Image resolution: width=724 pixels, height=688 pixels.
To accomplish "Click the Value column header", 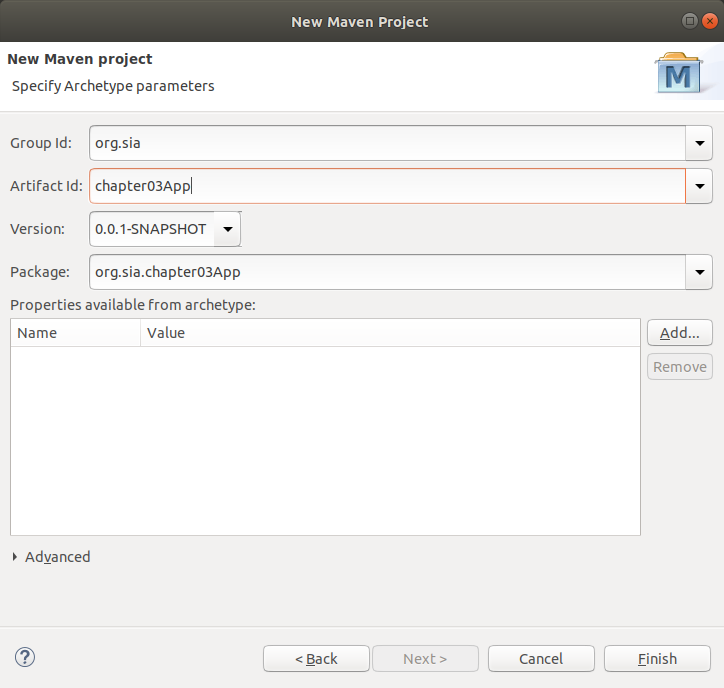I will pos(388,333).
